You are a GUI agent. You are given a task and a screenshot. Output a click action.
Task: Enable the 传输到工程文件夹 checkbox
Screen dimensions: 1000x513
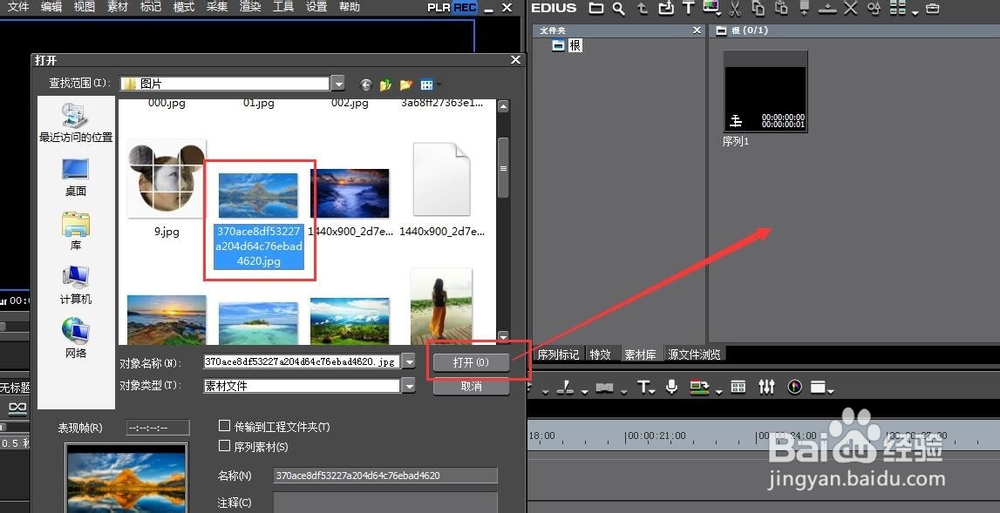[224, 426]
